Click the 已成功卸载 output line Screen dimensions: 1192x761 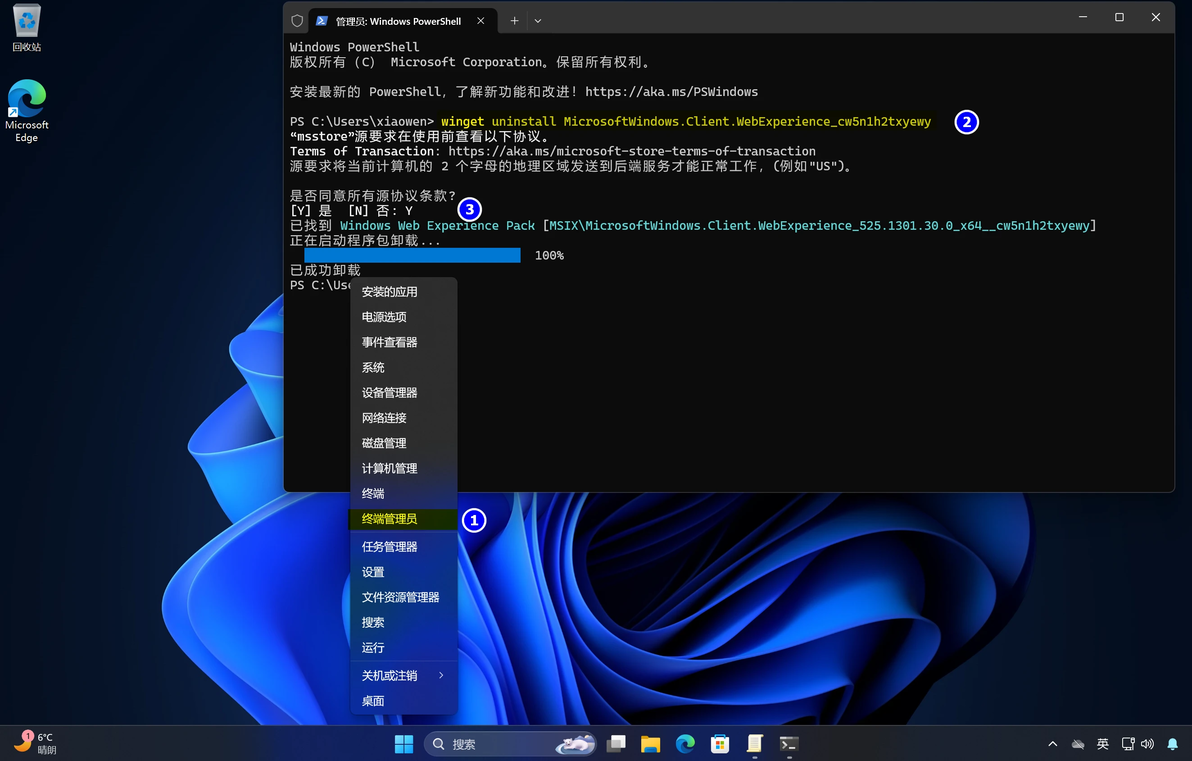[325, 271]
